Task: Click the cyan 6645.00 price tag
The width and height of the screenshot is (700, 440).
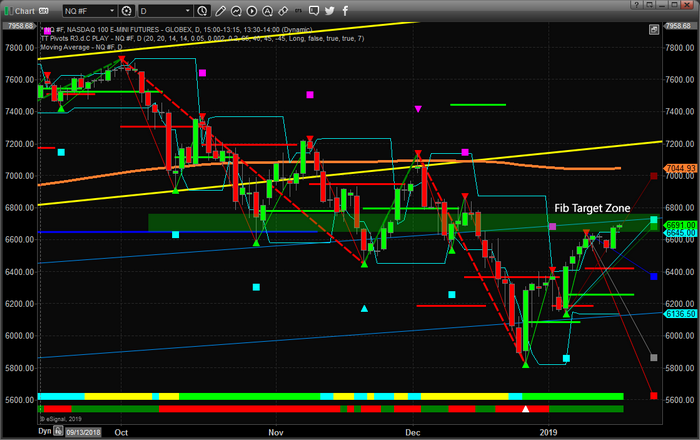Action: pos(680,233)
